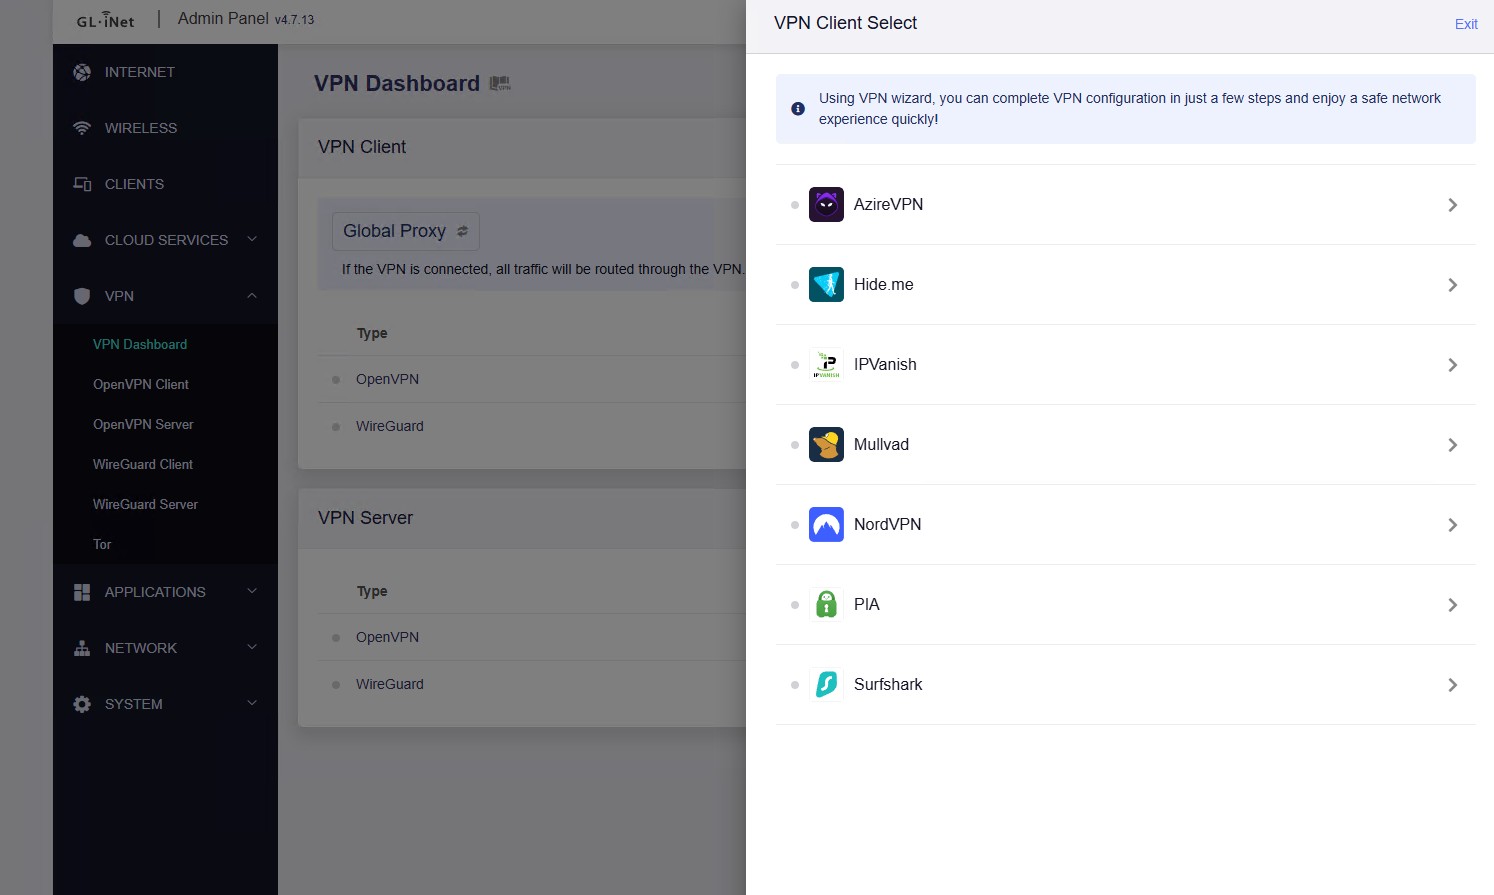Click the Exit link in wizard
The height and width of the screenshot is (895, 1494).
point(1465,24)
